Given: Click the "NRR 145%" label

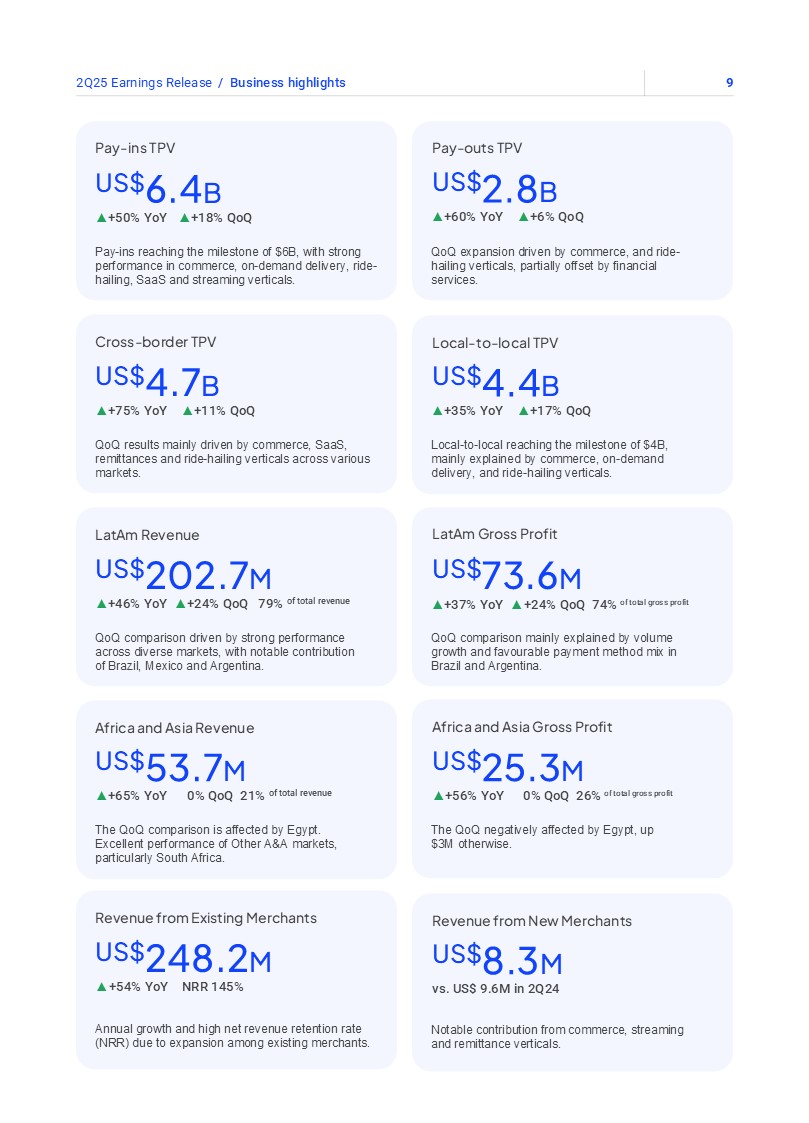Looking at the screenshot, I should (x=212, y=986).
